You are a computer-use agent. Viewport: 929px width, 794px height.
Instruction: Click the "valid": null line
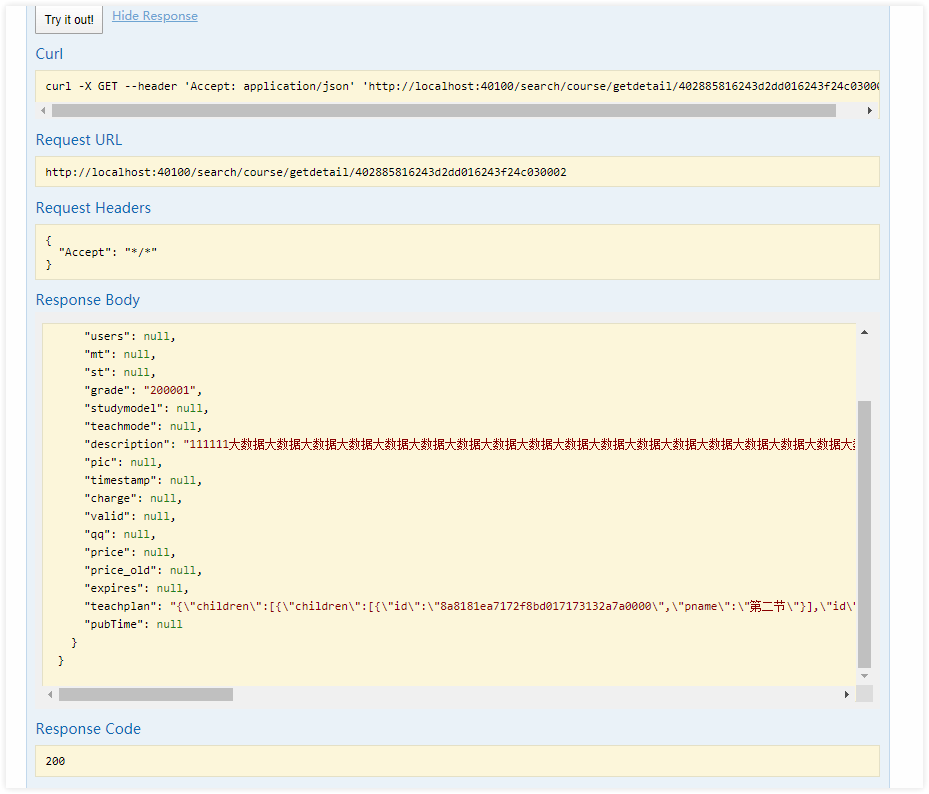coord(130,517)
